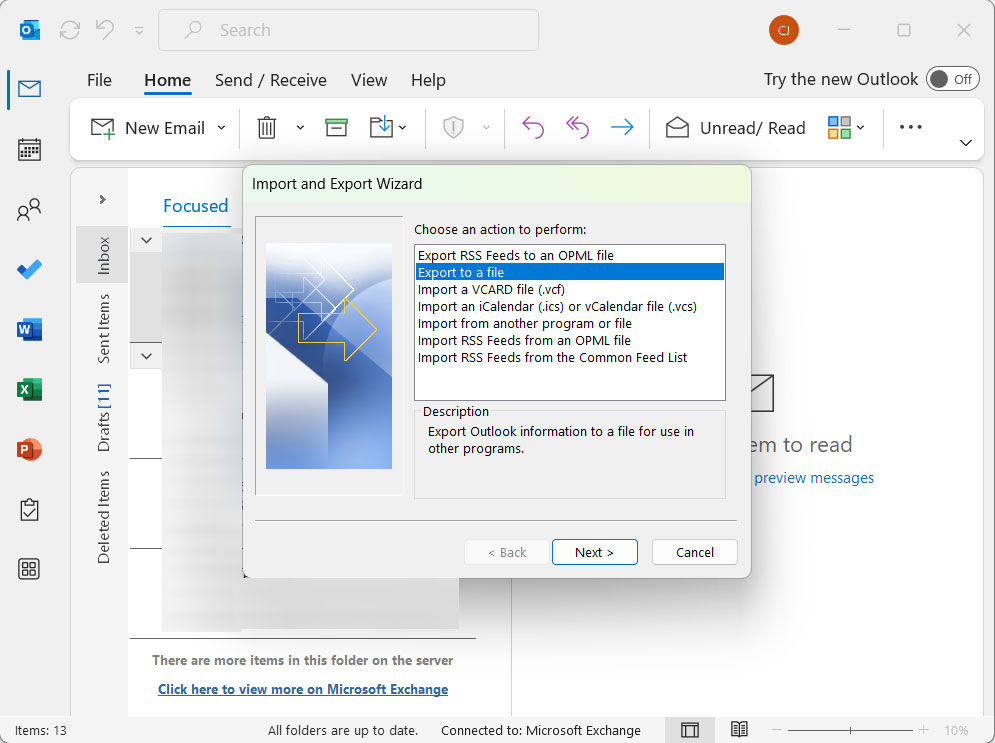
Task: Switch to the Send / Receive tab
Action: tap(270, 80)
